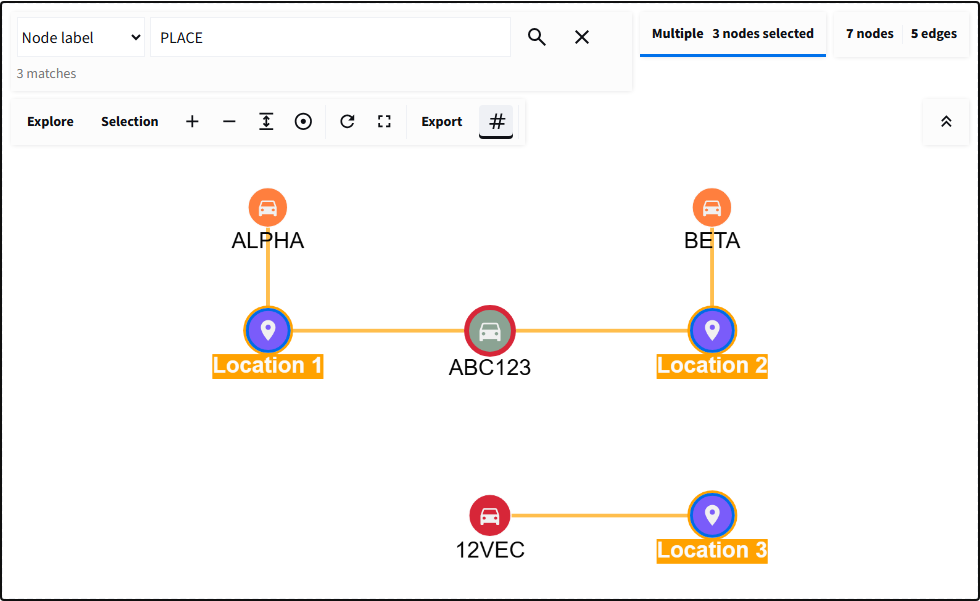The height and width of the screenshot is (601, 980).
Task: Click the highlighted Location 3 label
Action: [x=712, y=550]
